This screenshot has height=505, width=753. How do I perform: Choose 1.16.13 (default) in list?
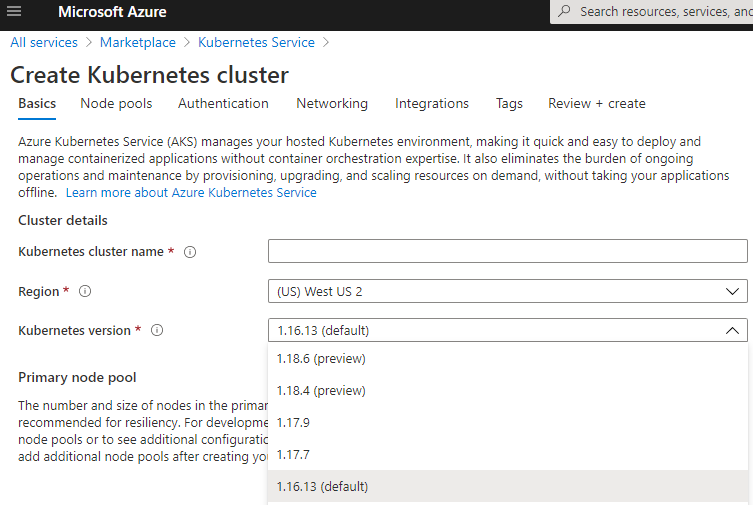(x=508, y=486)
